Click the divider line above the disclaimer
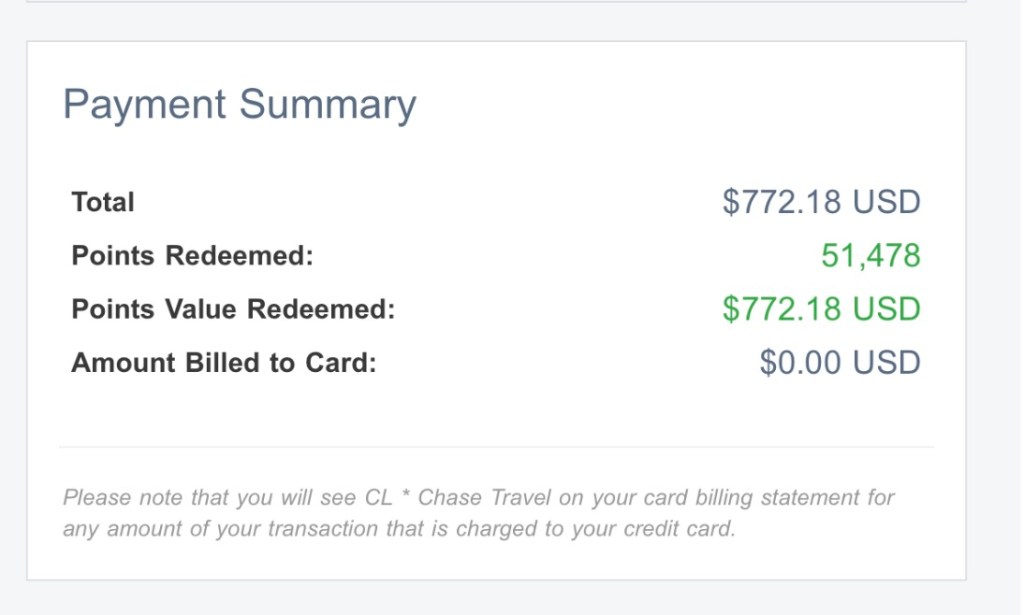 pyautogui.click(x=496, y=446)
